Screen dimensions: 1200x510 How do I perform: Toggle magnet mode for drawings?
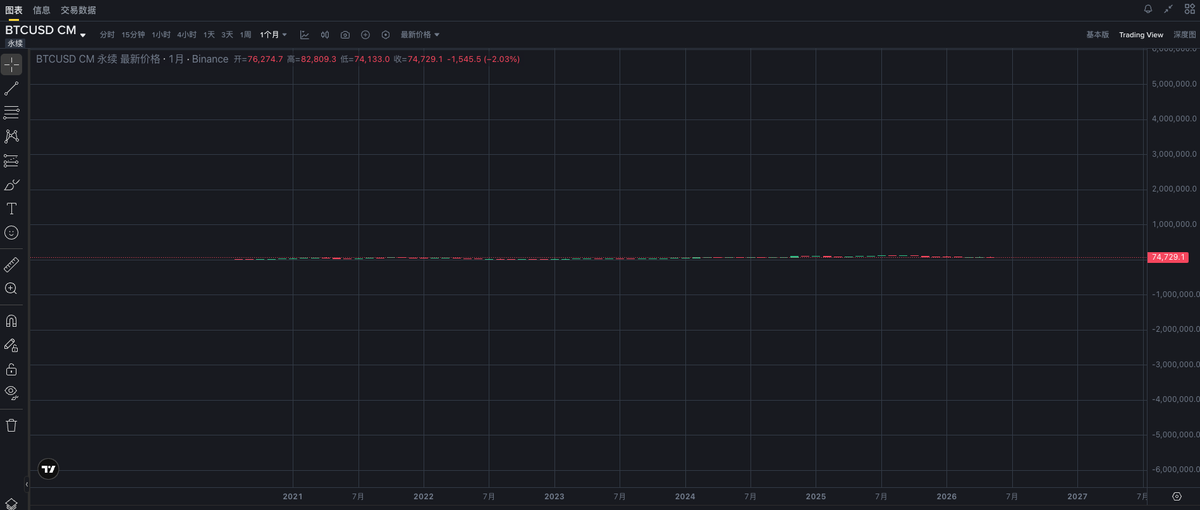pos(11,321)
